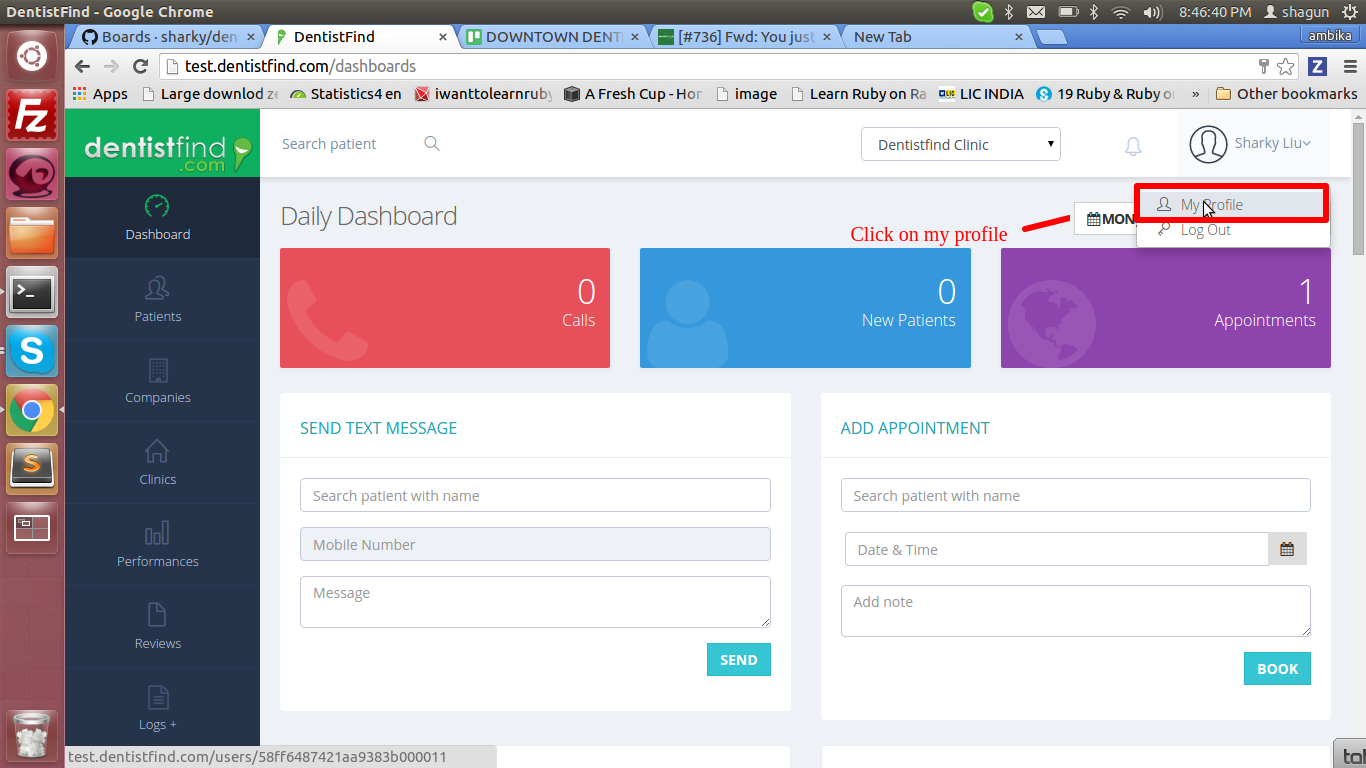Image resolution: width=1366 pixels, height=768 pixels.
Task: Click the Message text area
Action: point(535,602)
